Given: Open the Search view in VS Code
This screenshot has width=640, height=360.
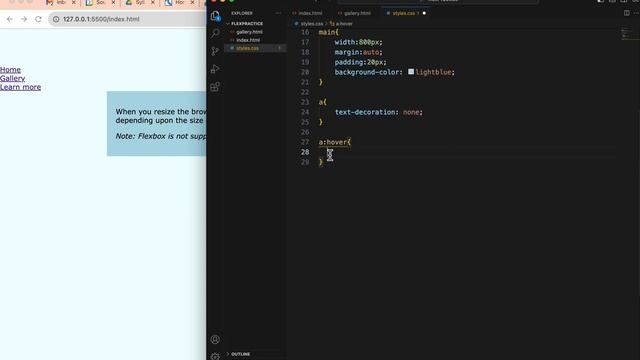Looking at the screenshot, I should tap(215, 33).
